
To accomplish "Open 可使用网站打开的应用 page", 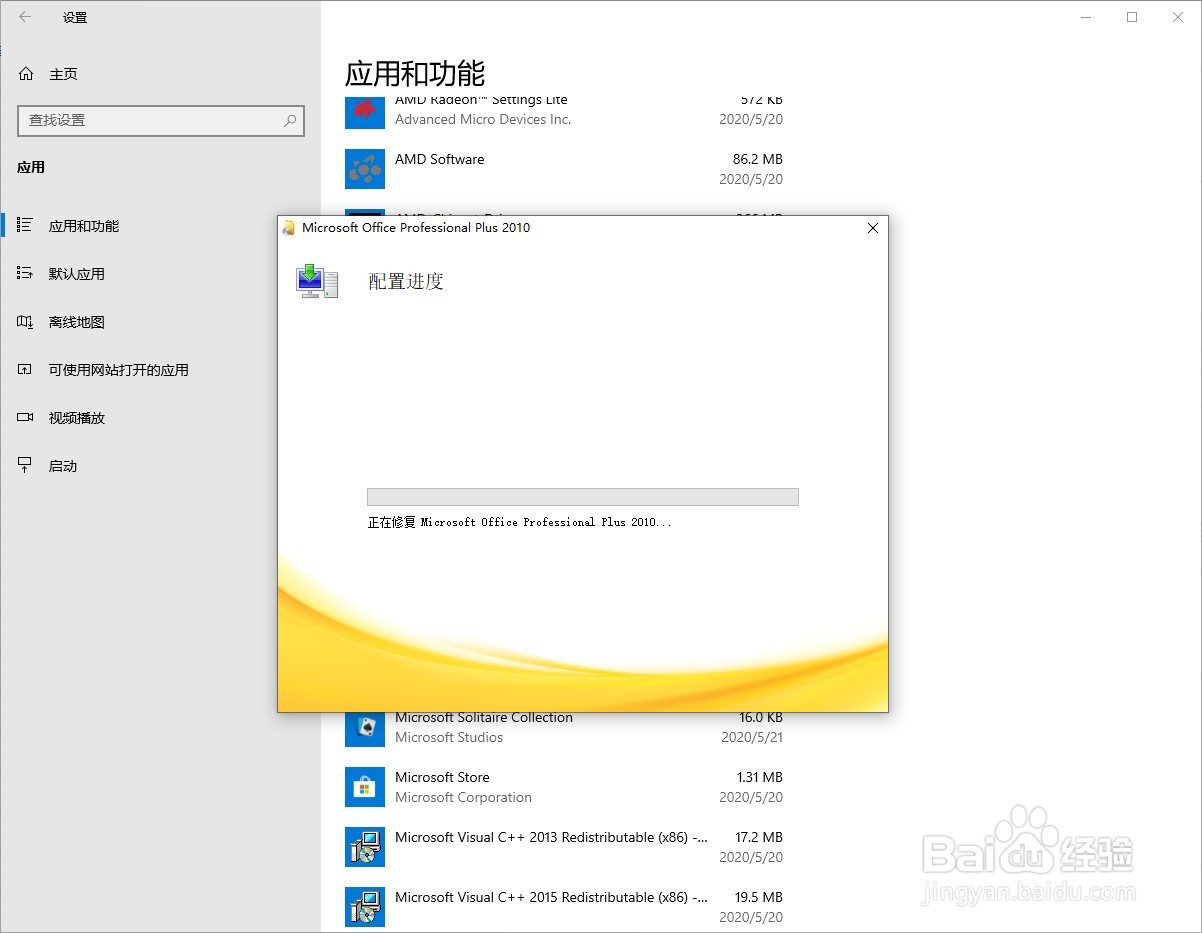I will (119, 370).
